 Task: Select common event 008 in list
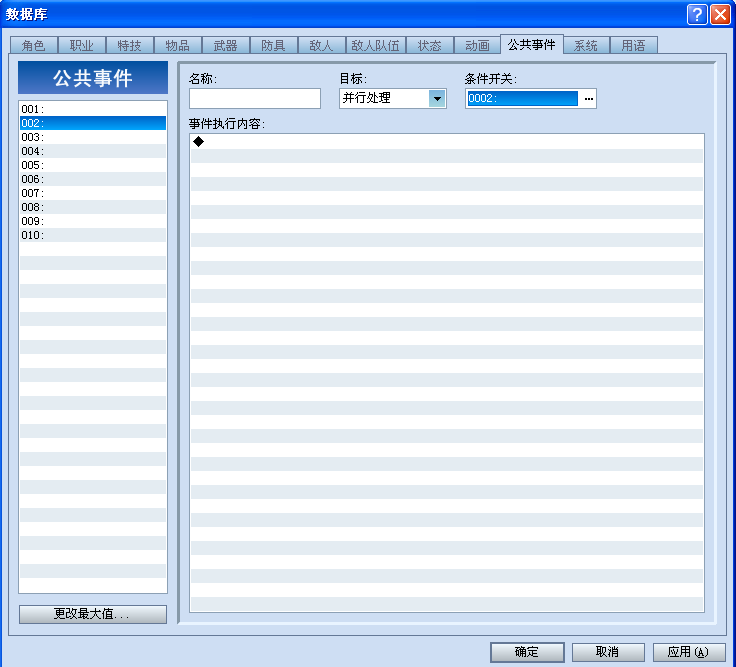93,207
